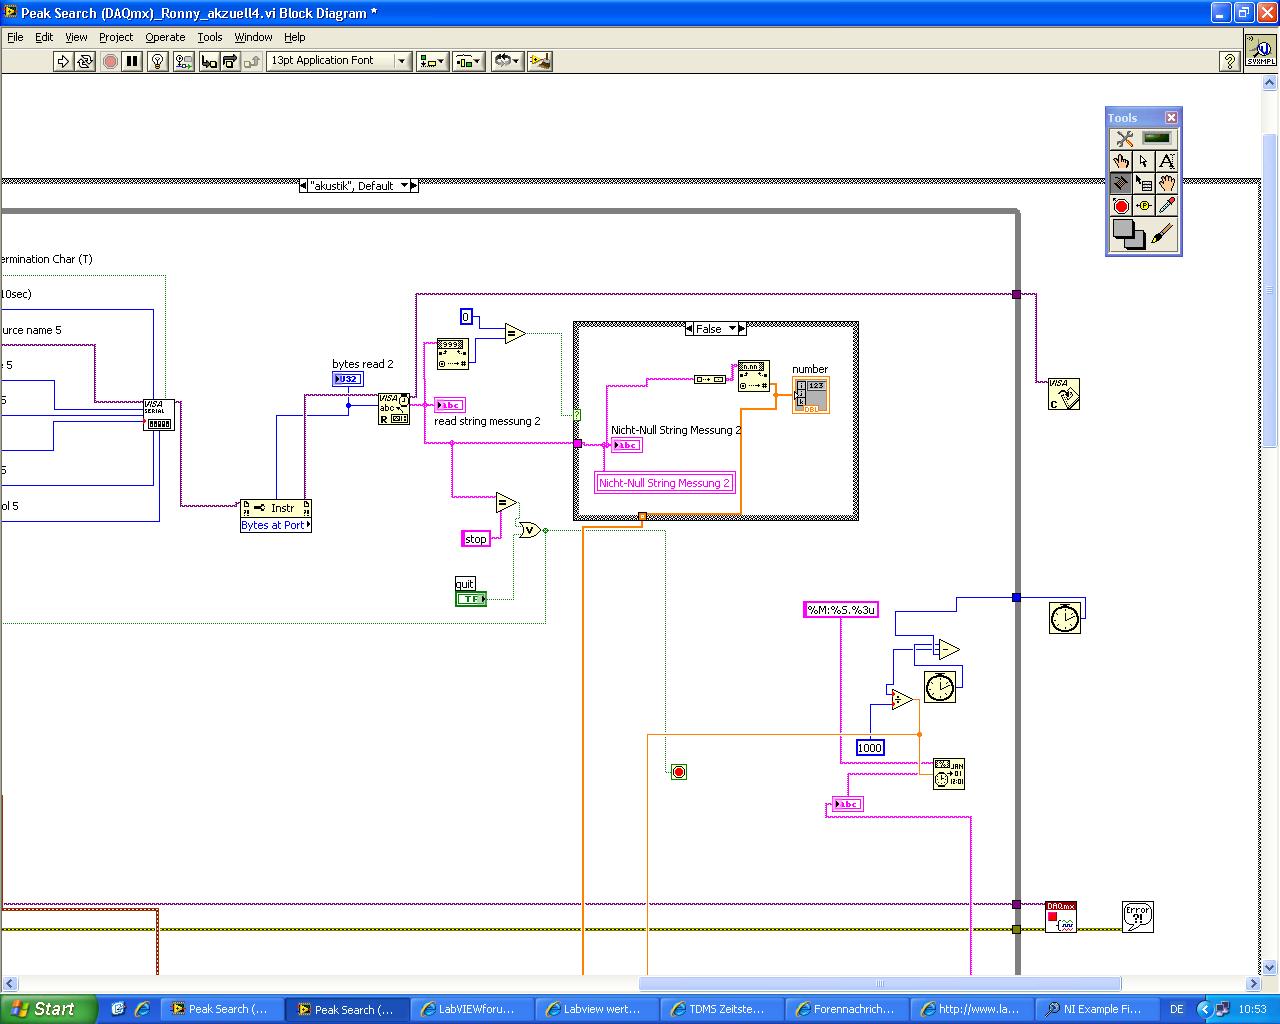Close the Tools palette

(1171, 118)
